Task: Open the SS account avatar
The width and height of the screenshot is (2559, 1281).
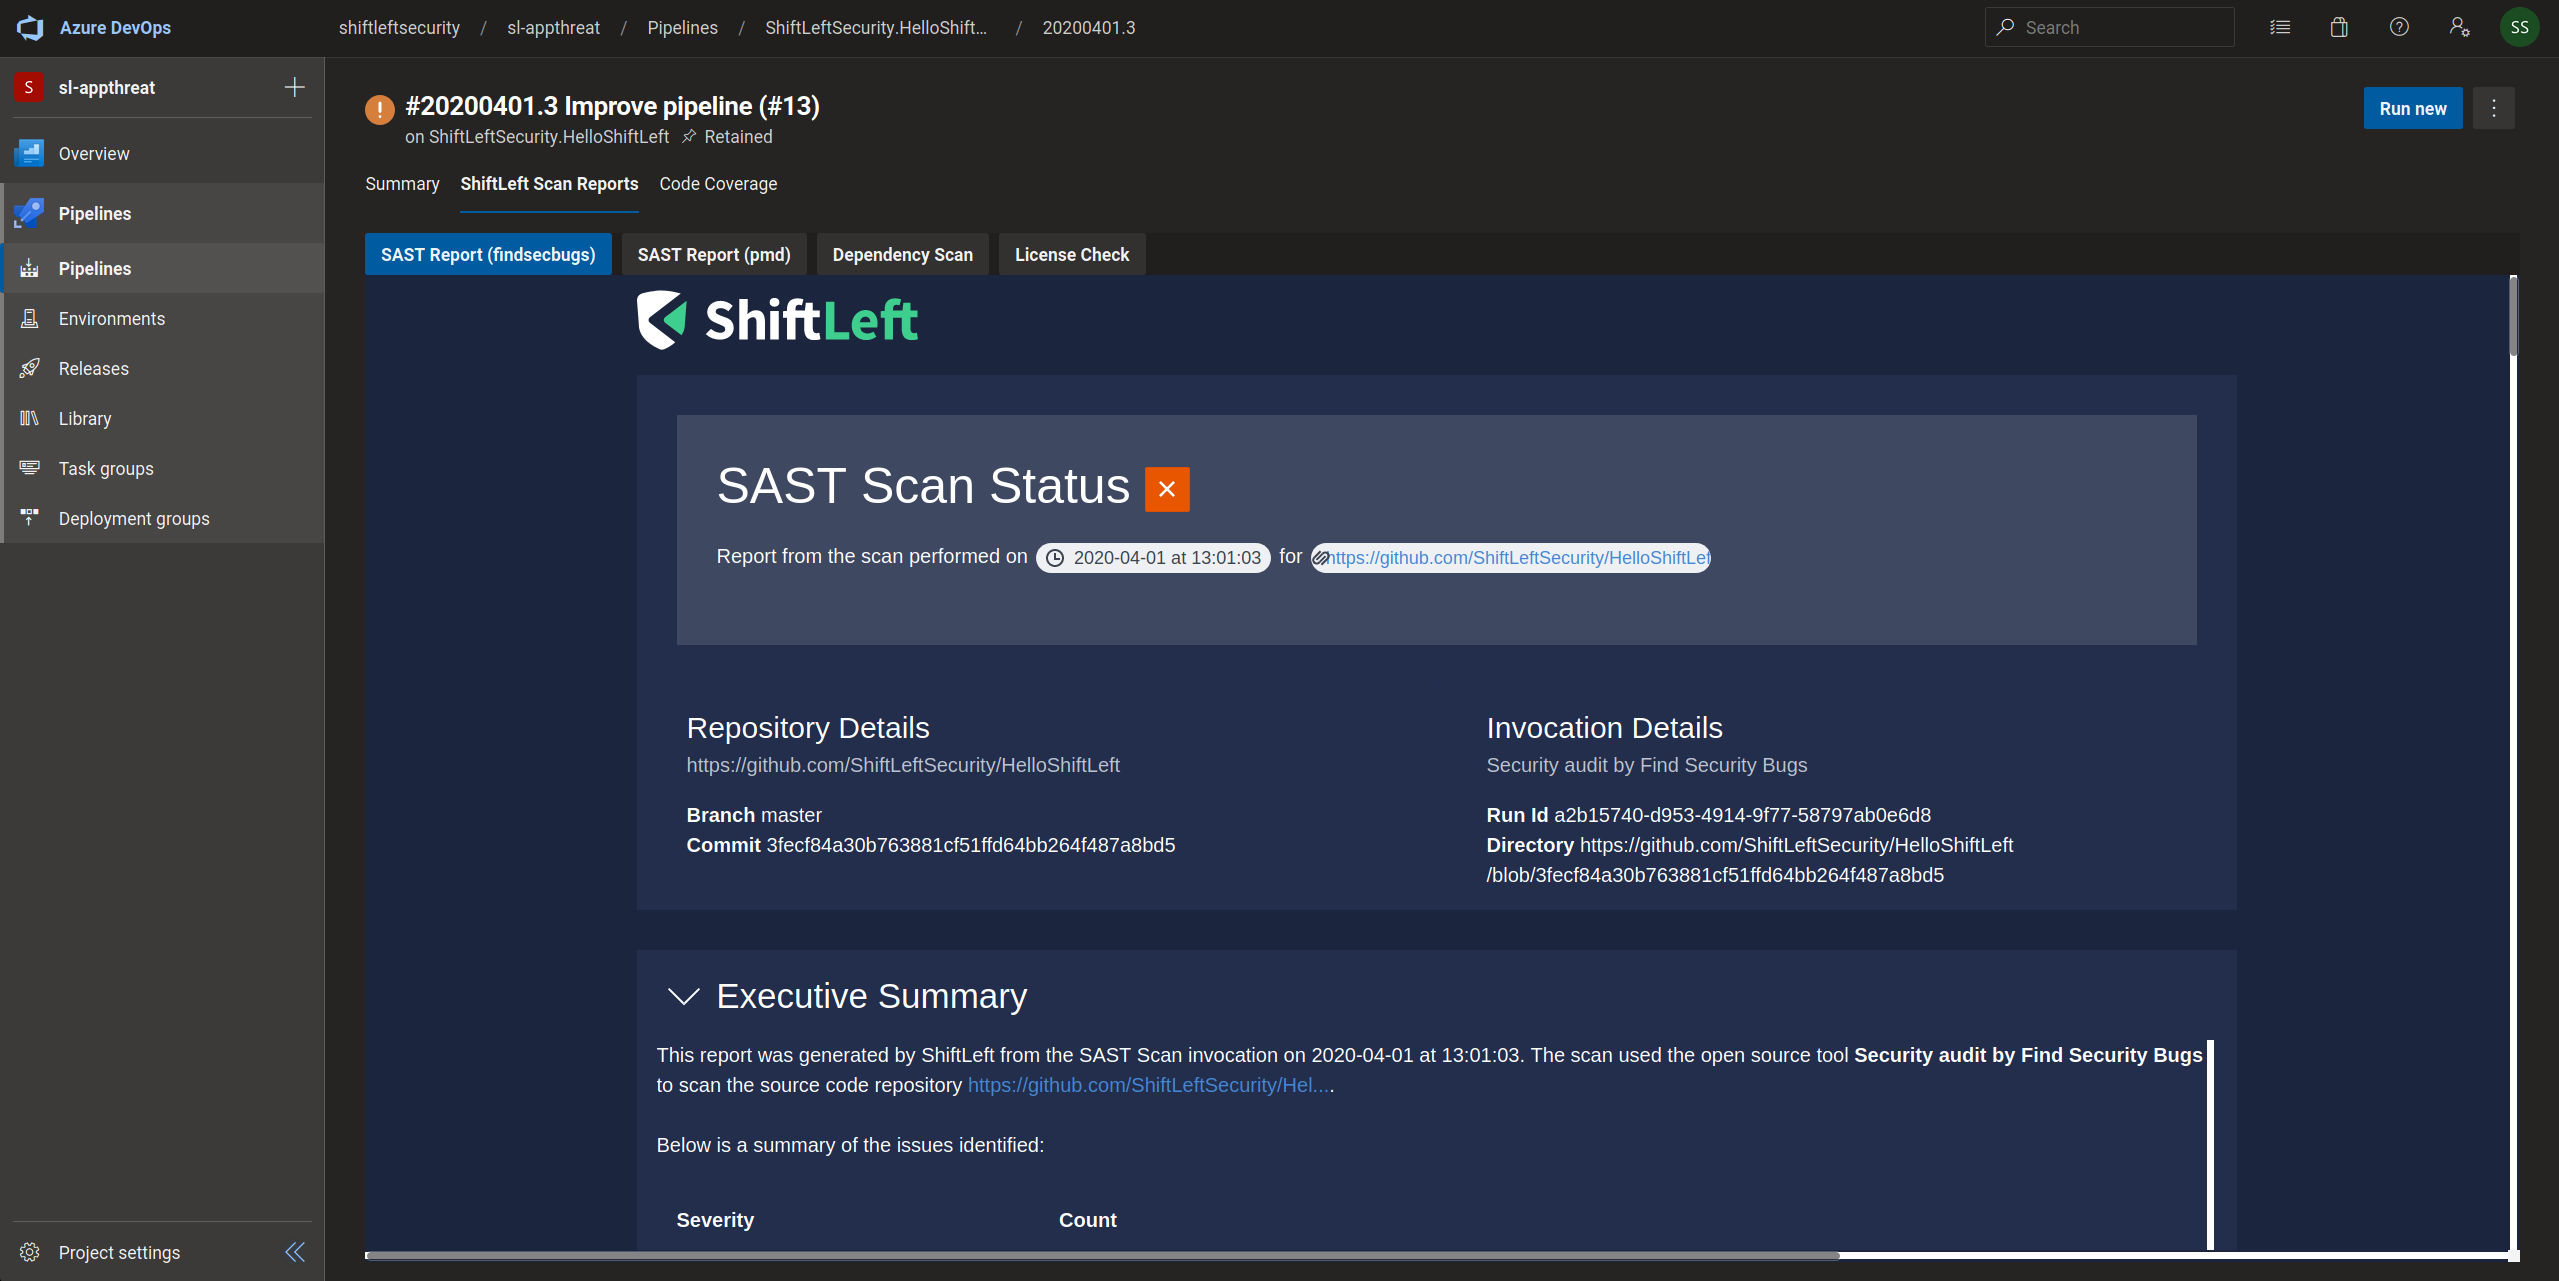Action: (2519, 28)
